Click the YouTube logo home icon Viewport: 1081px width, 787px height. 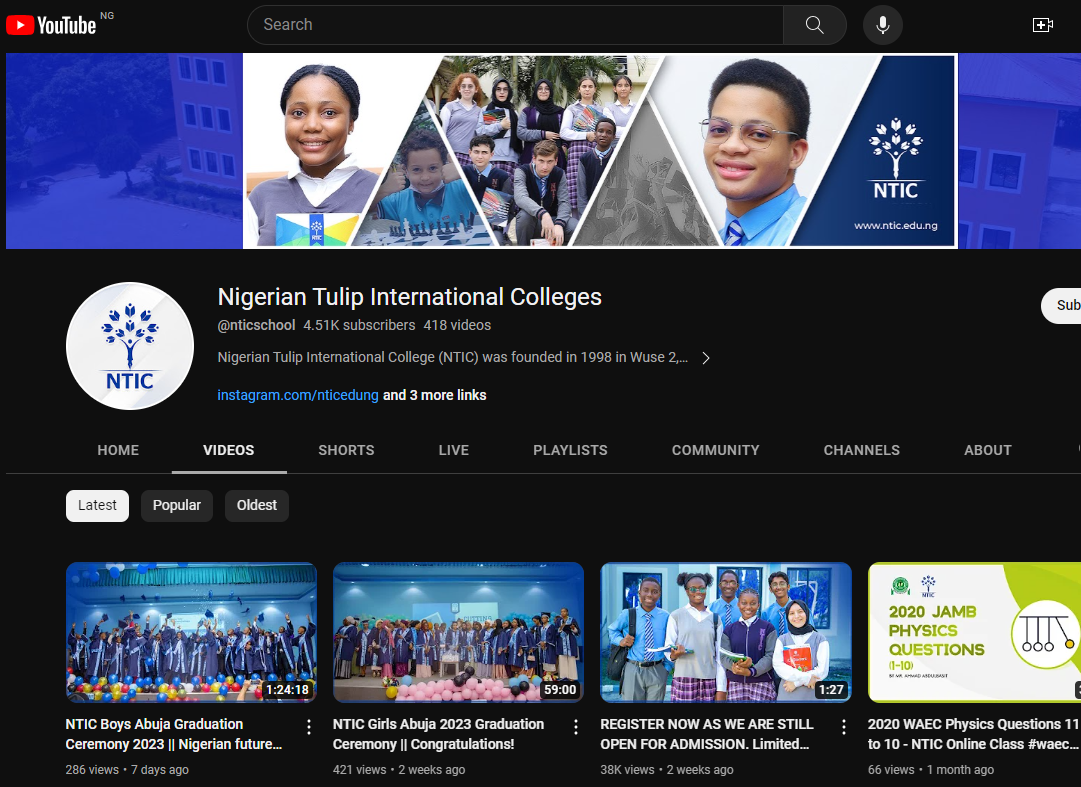[52, 25]
